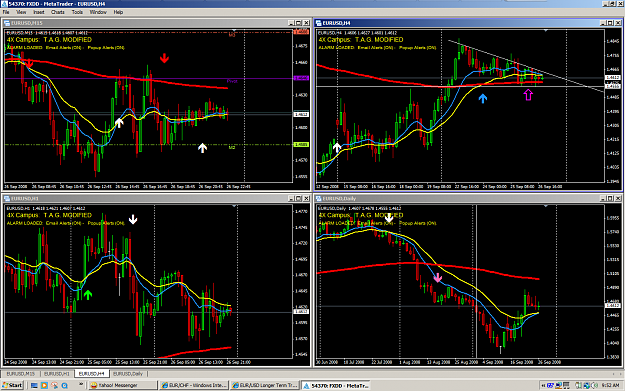
Task: Minimize the EURUSD,M15 chart window
Action: point(291,23)
